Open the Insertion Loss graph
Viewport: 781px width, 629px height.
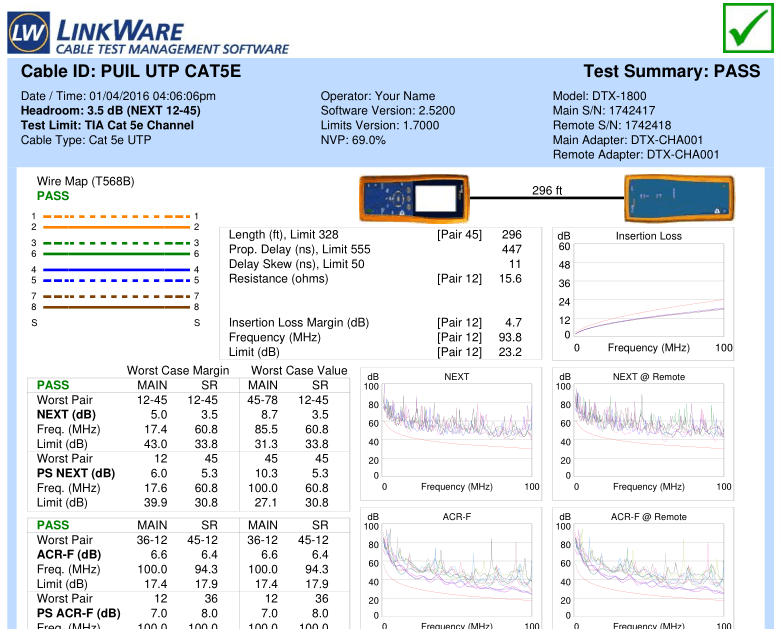[643, 294]
